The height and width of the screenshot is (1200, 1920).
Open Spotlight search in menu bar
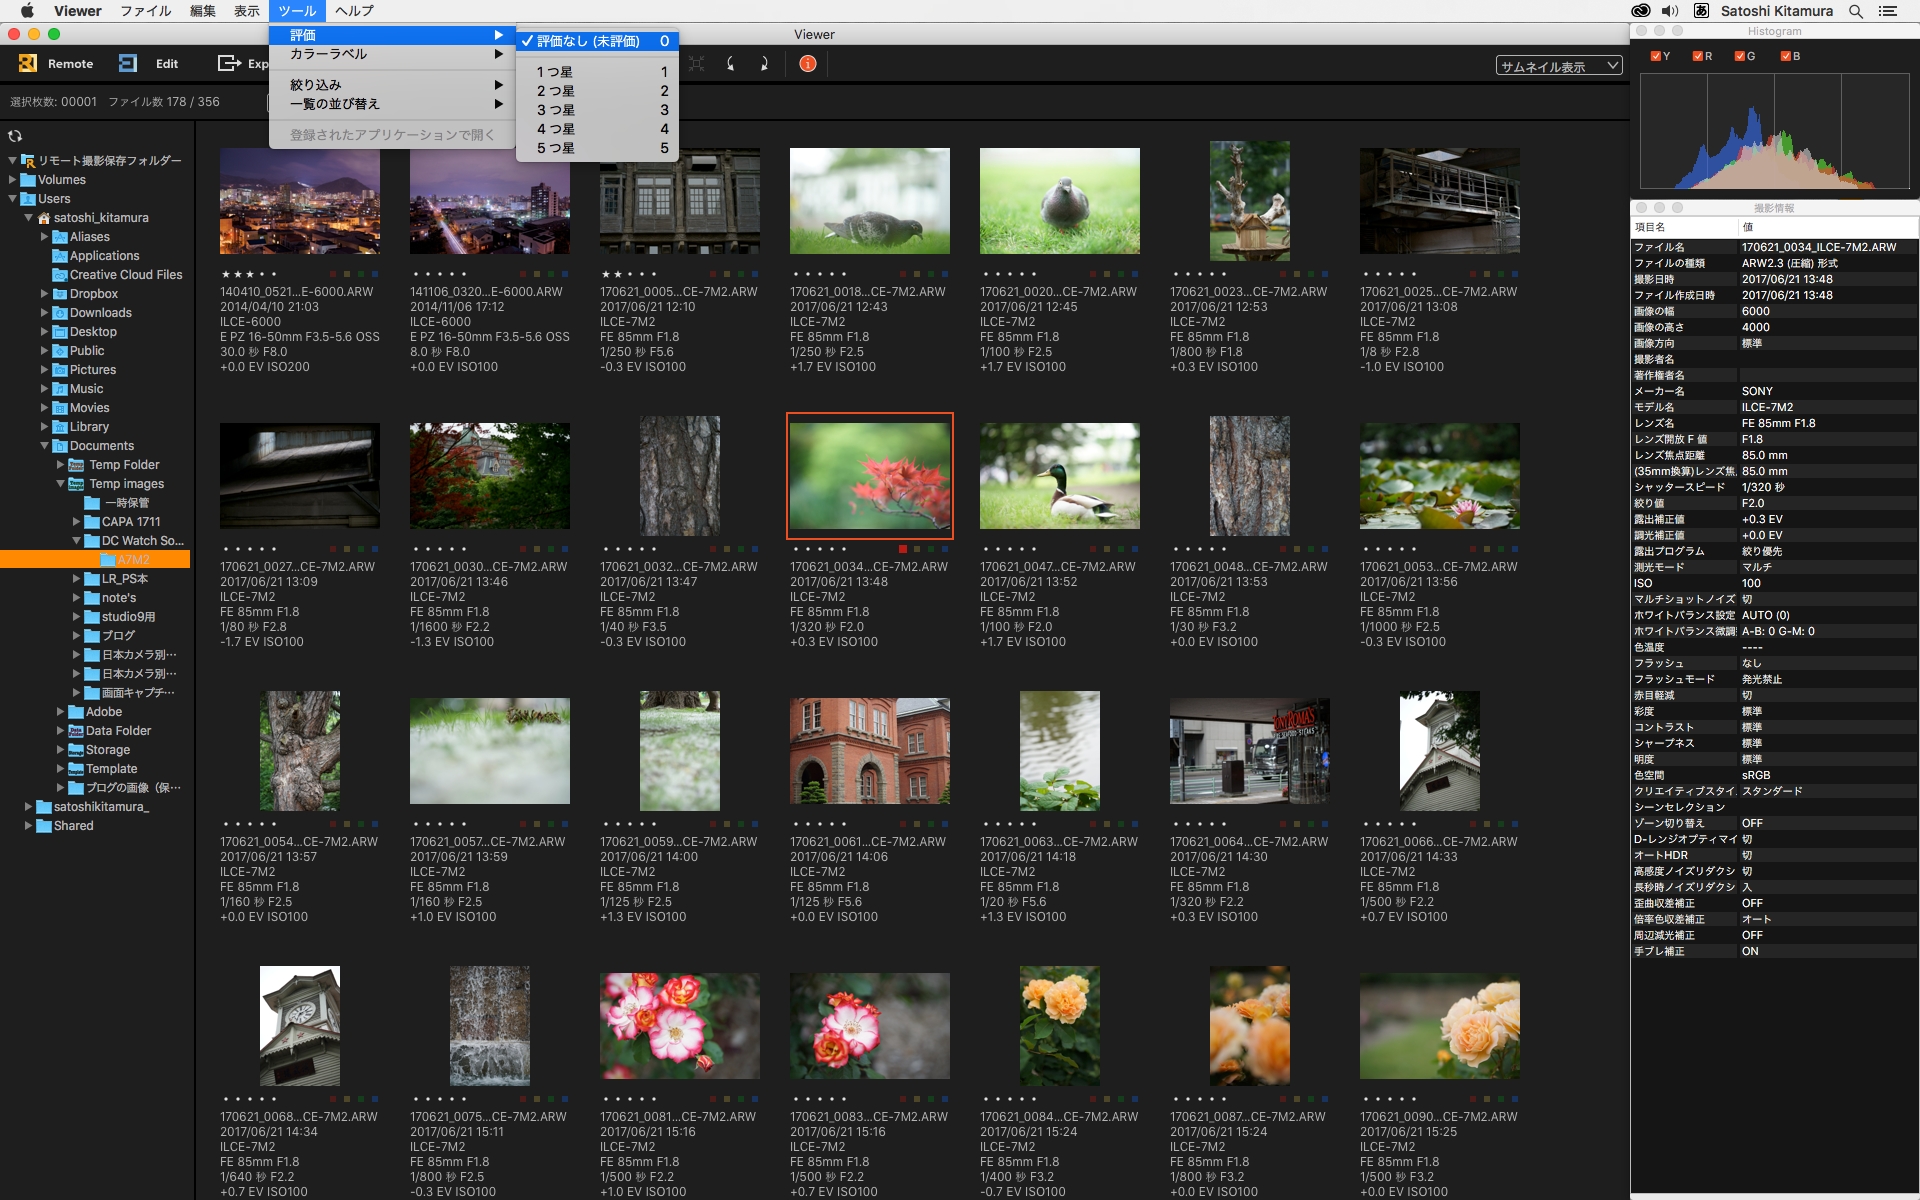tap(1856, 11)
